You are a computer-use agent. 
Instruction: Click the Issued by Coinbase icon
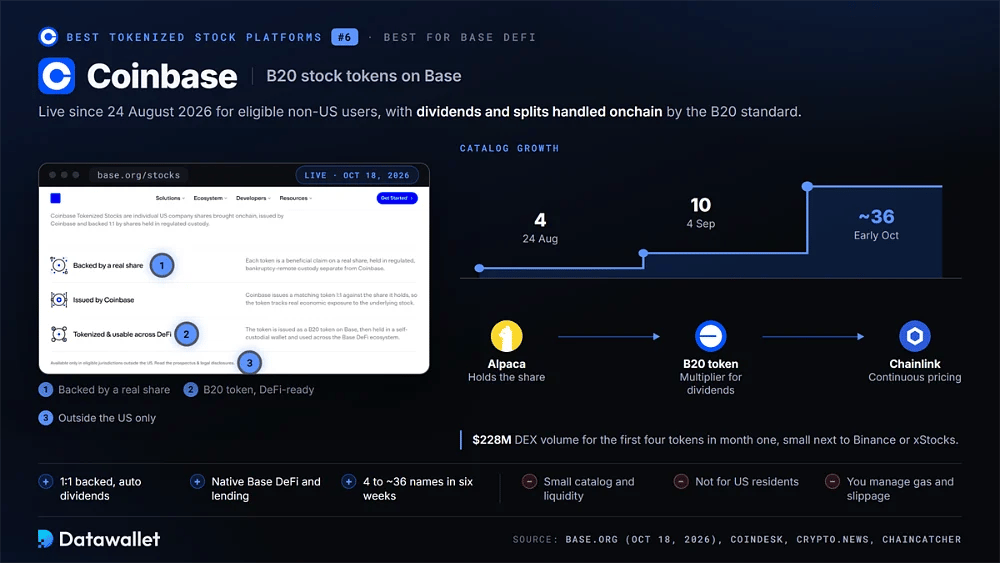[59, 300]
